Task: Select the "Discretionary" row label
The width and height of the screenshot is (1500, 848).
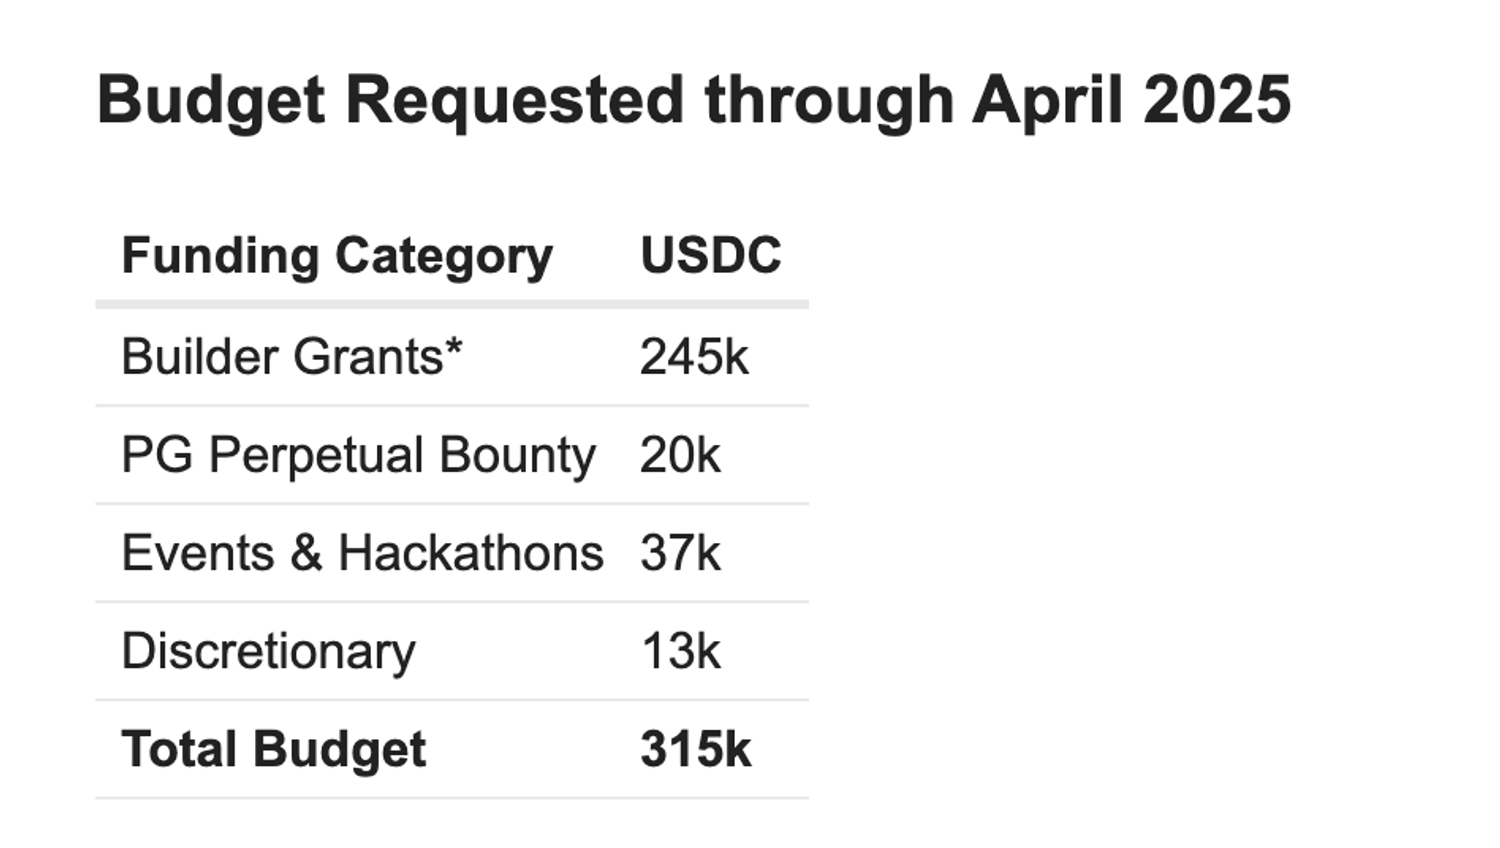Action: pyautogui.click(x=268, y=651)
